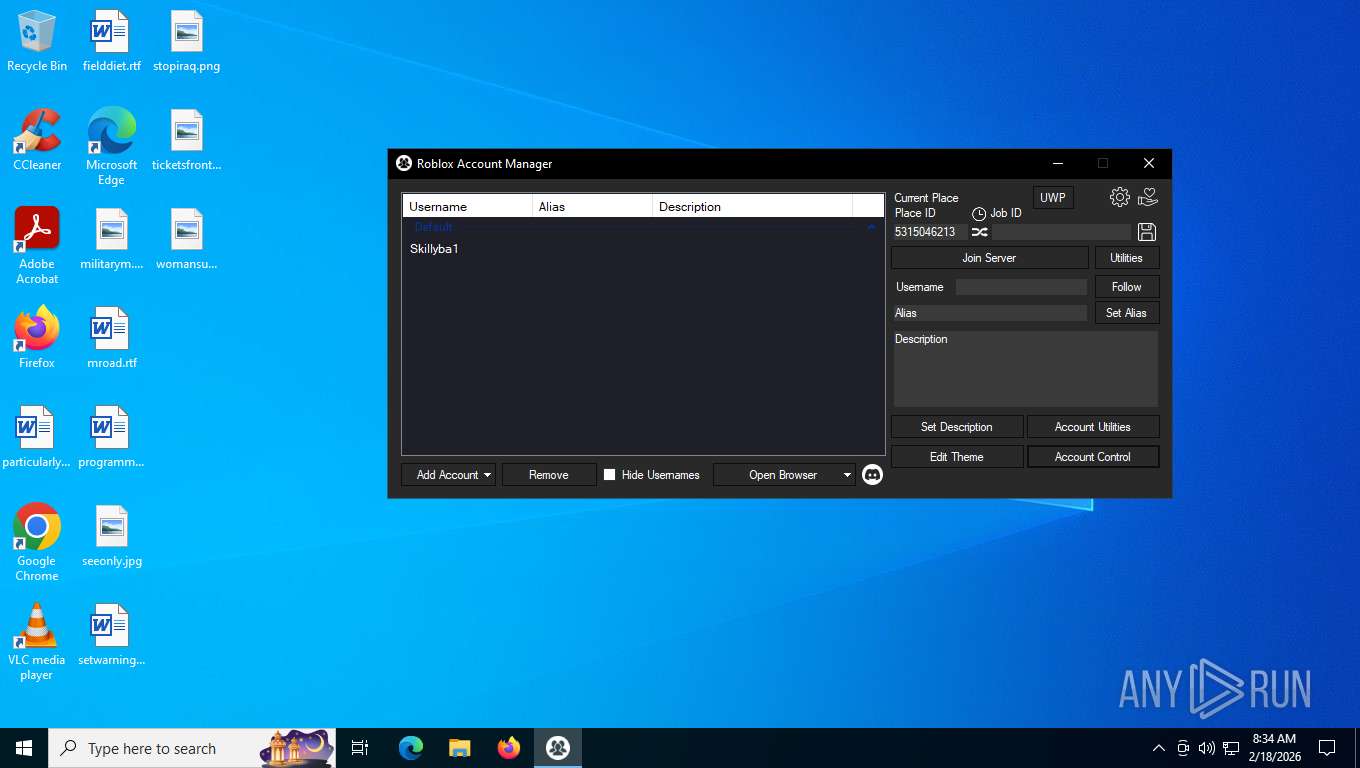Click the Task View taskbar icon

pos(360,748)
